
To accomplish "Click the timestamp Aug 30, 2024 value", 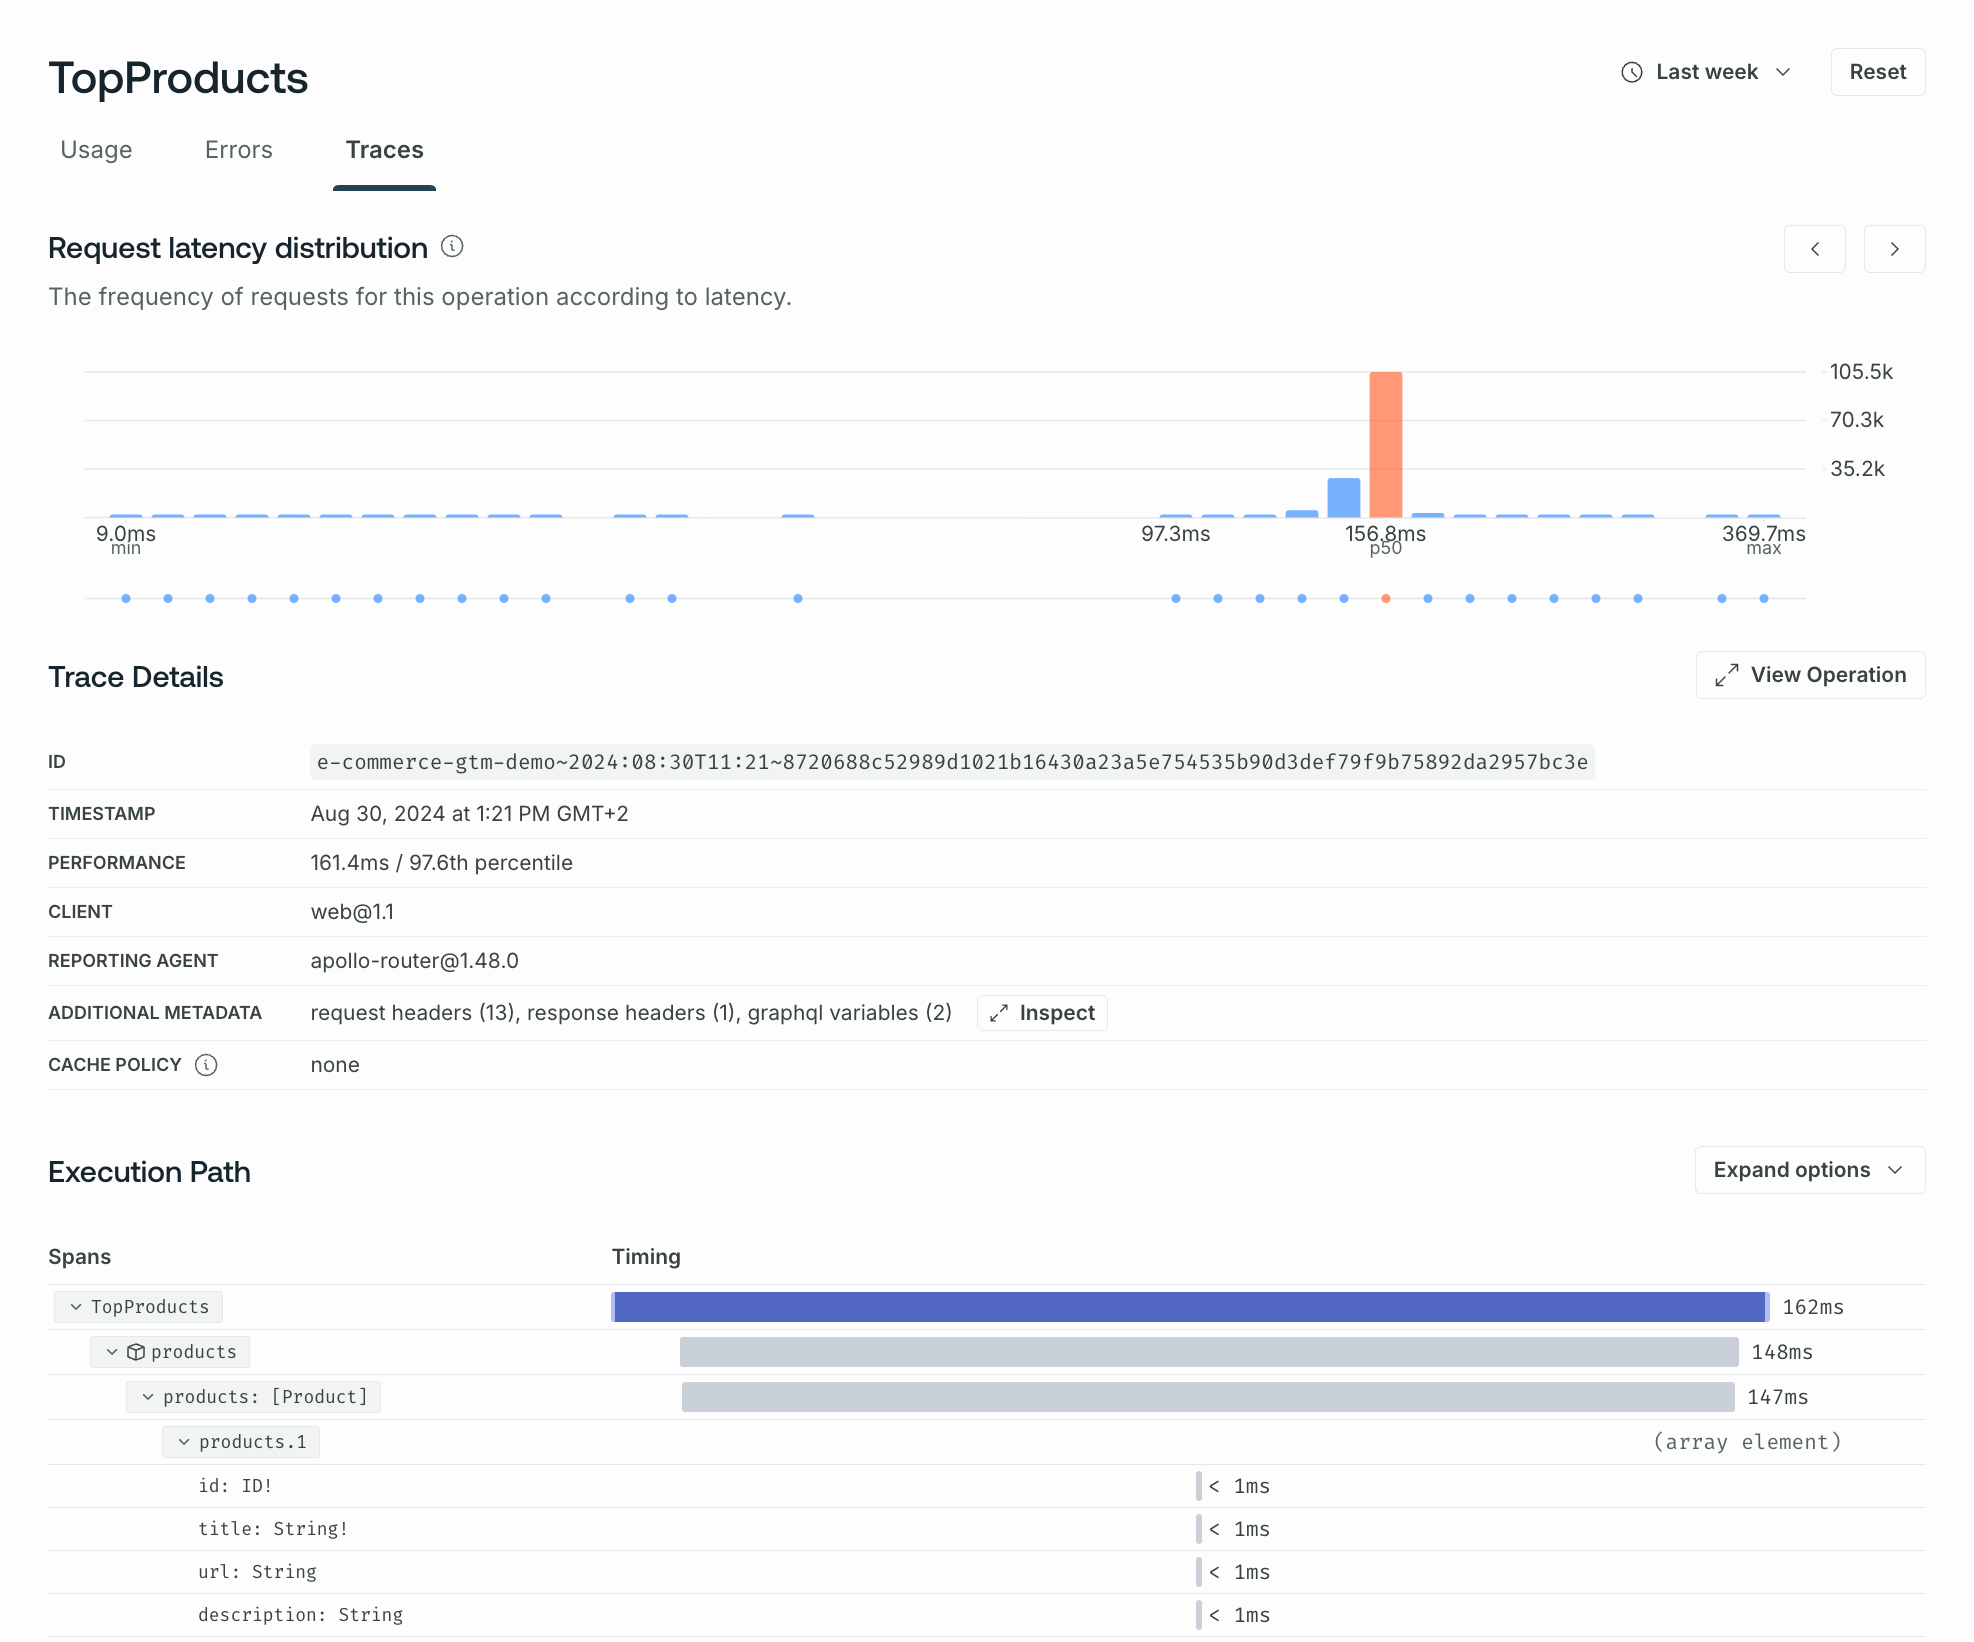I will tap(469, 814).
